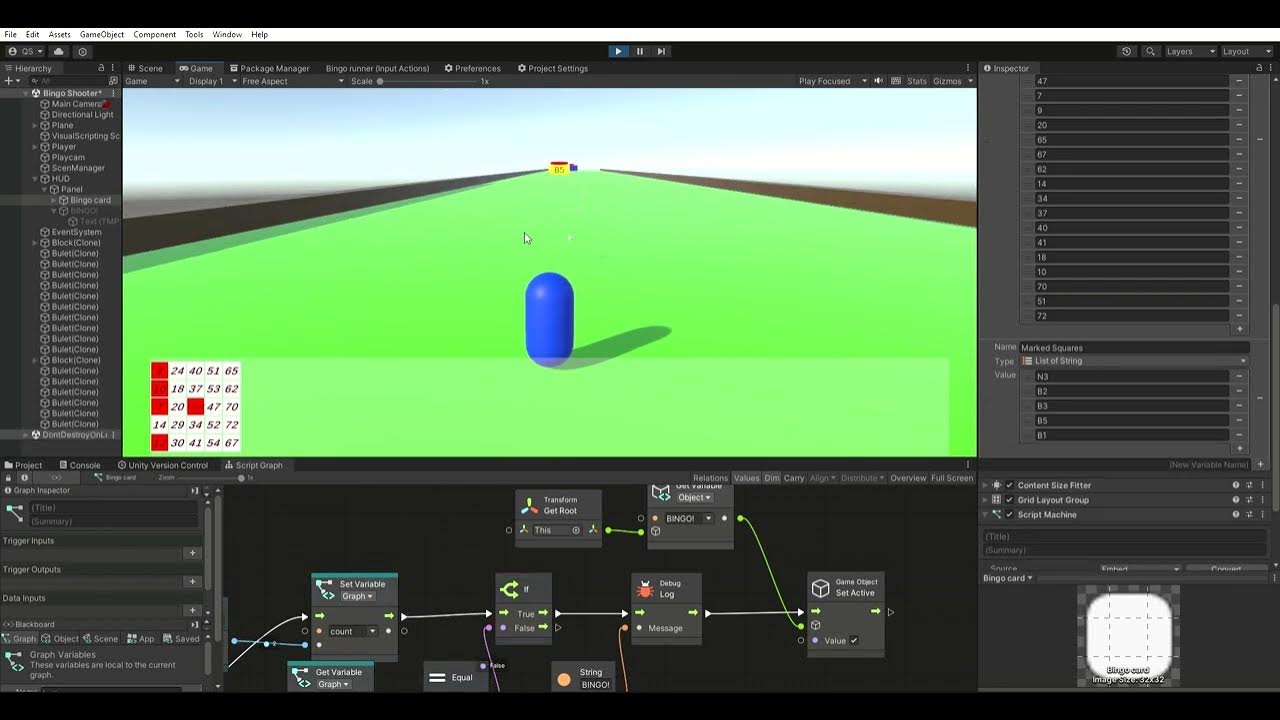Remove the Marked Squares N3 entry
This screenshot has width=1280, height=720.
point(1239,376)
